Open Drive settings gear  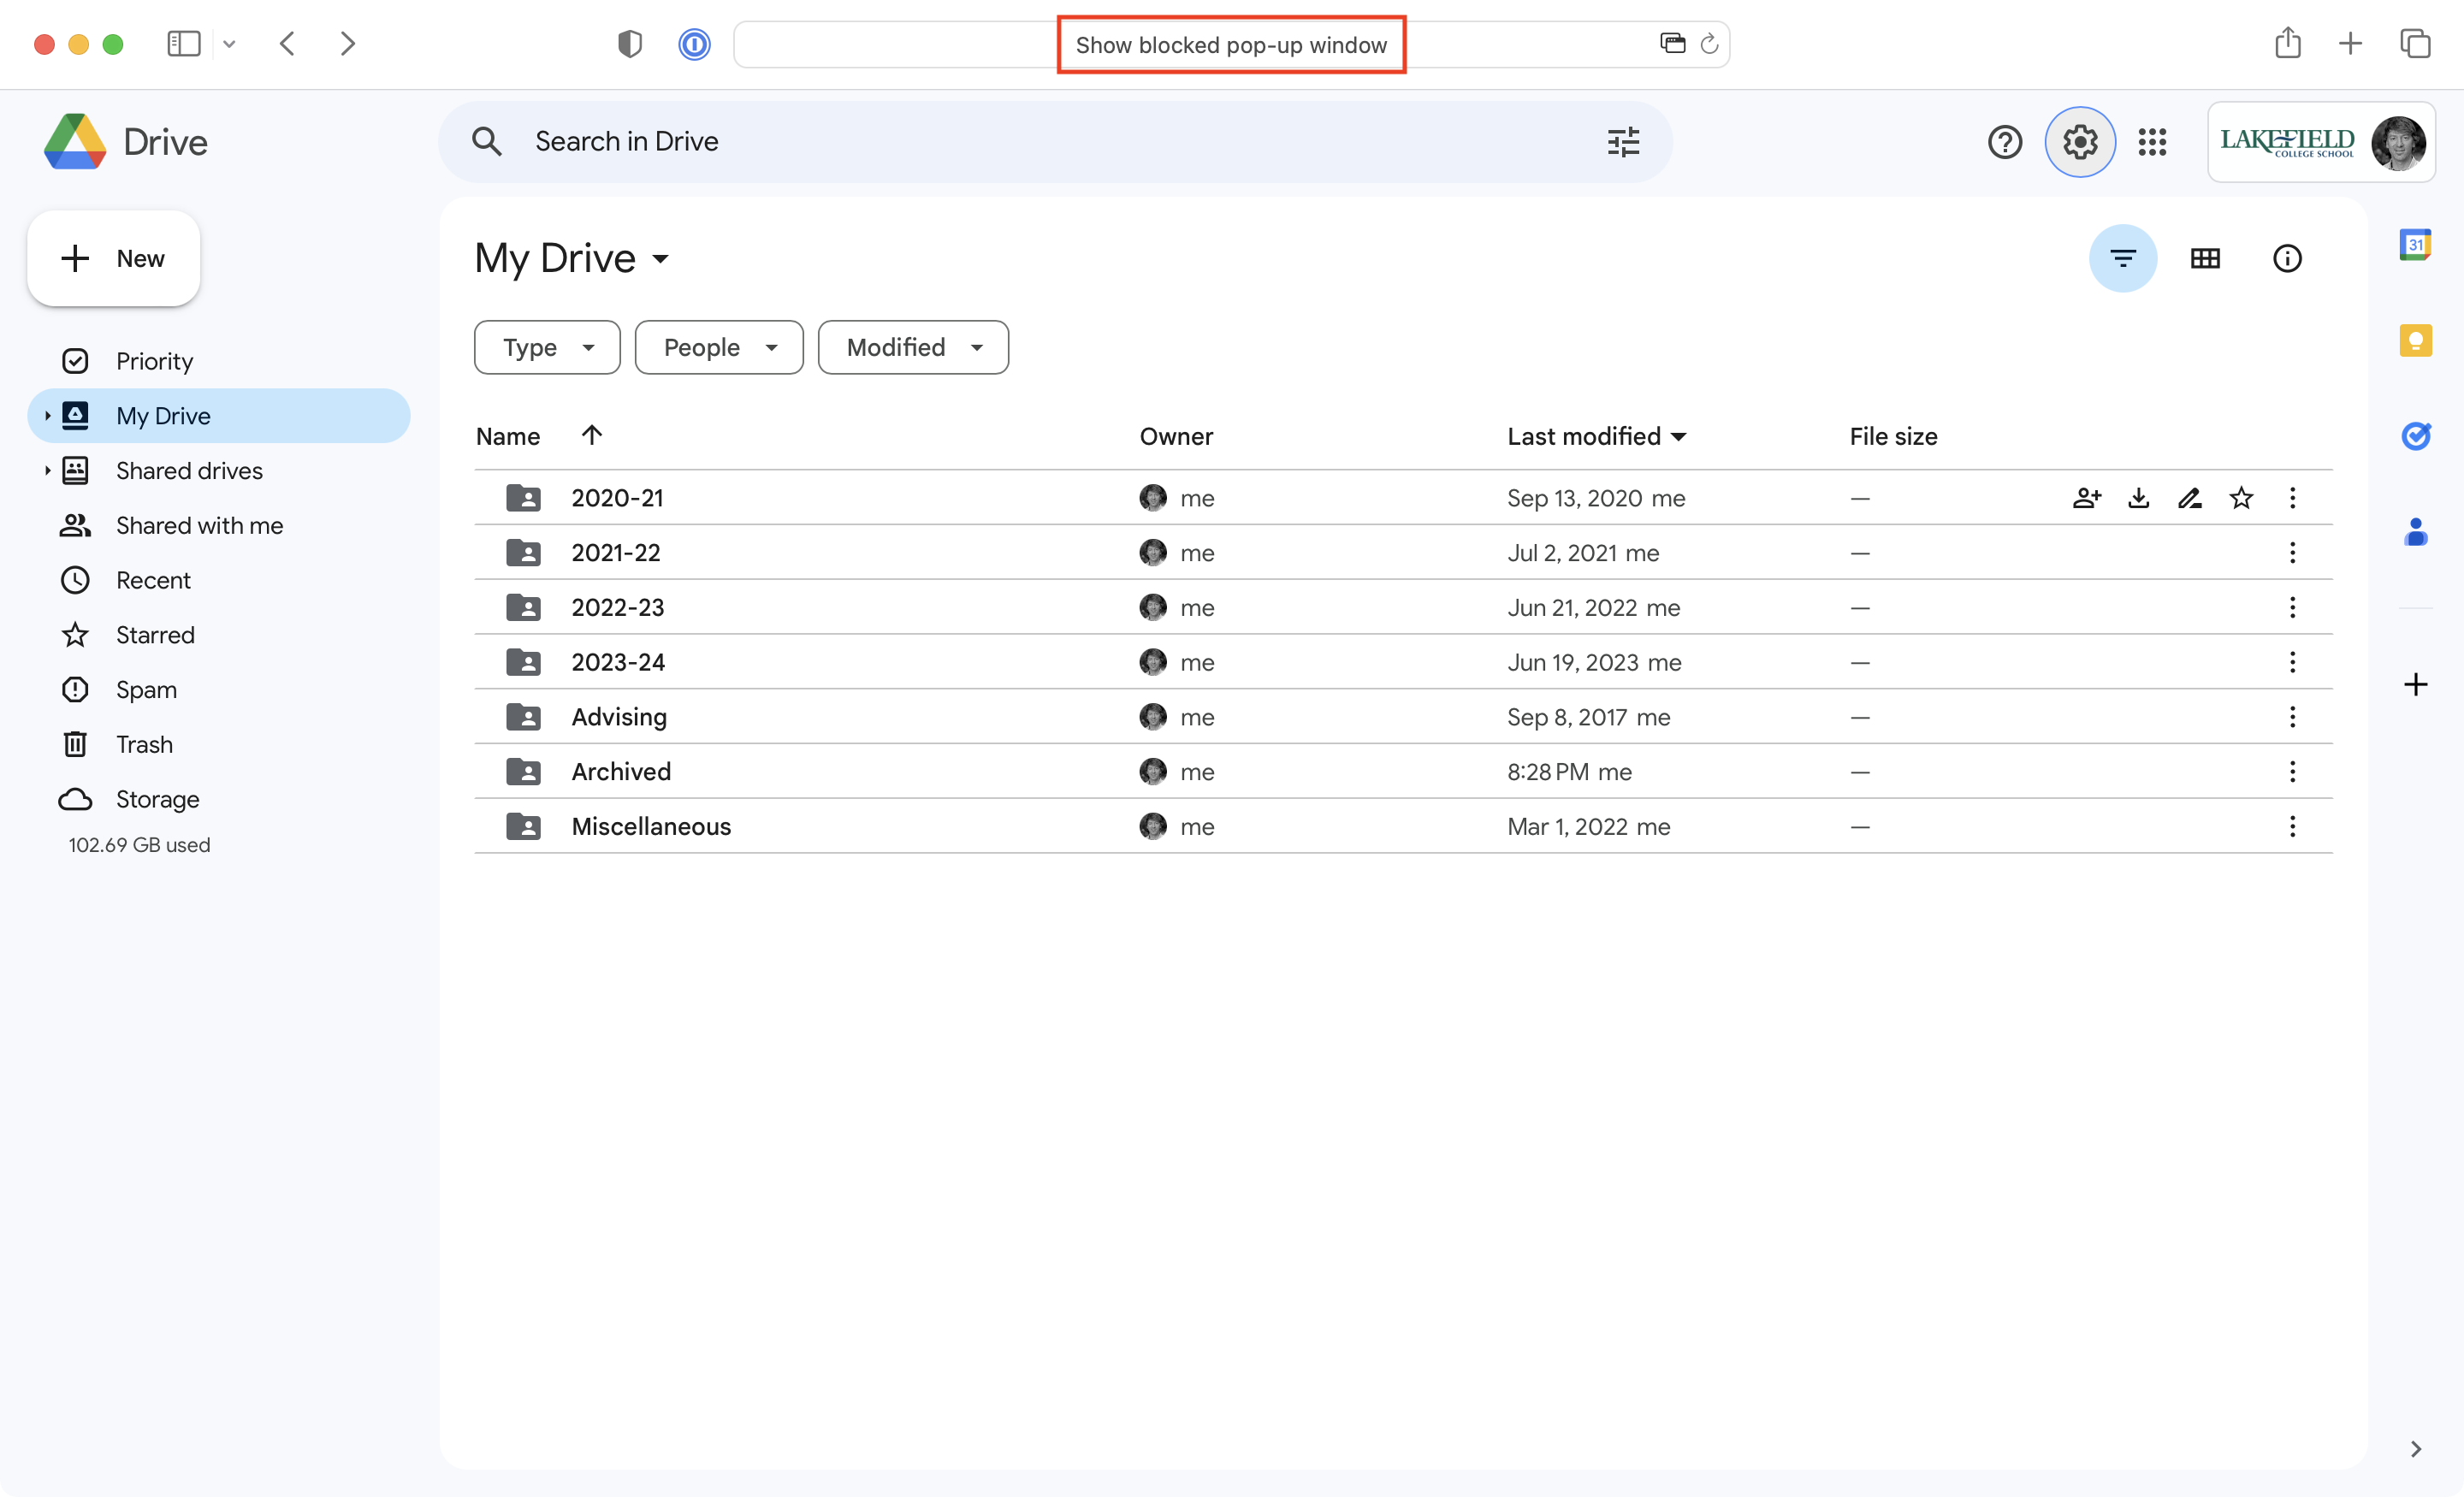click(2080, 142)
